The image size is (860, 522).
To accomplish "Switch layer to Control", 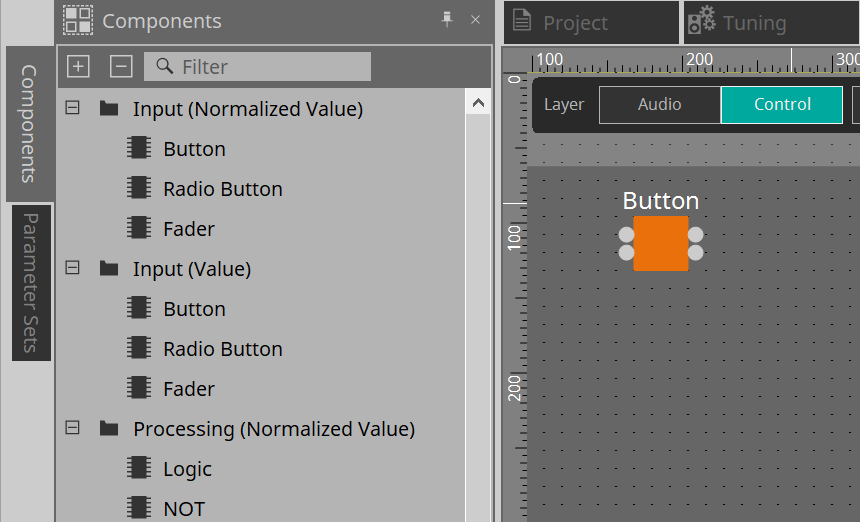I will [782, 104].
